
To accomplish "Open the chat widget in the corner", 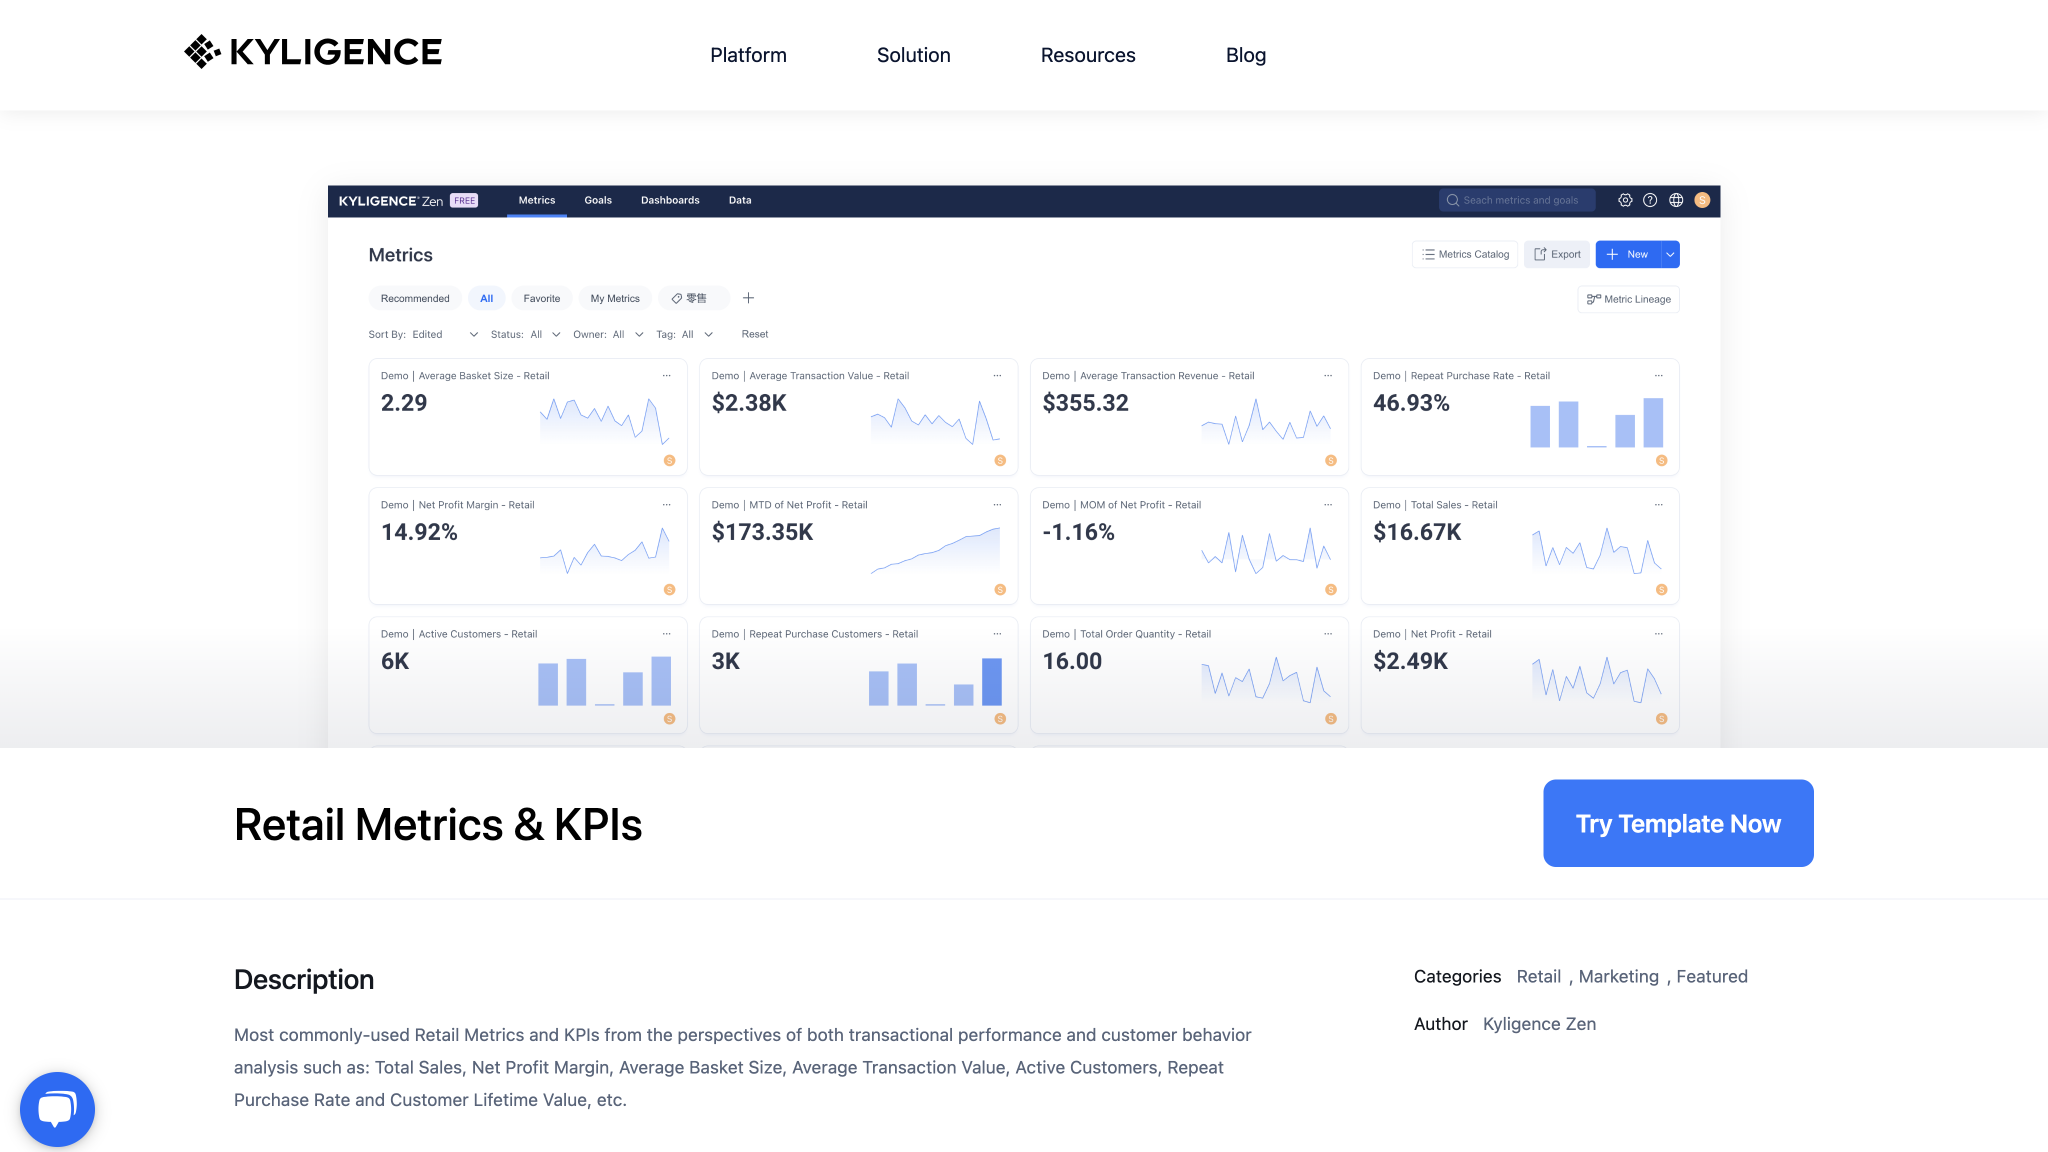I will (57, 1108).
